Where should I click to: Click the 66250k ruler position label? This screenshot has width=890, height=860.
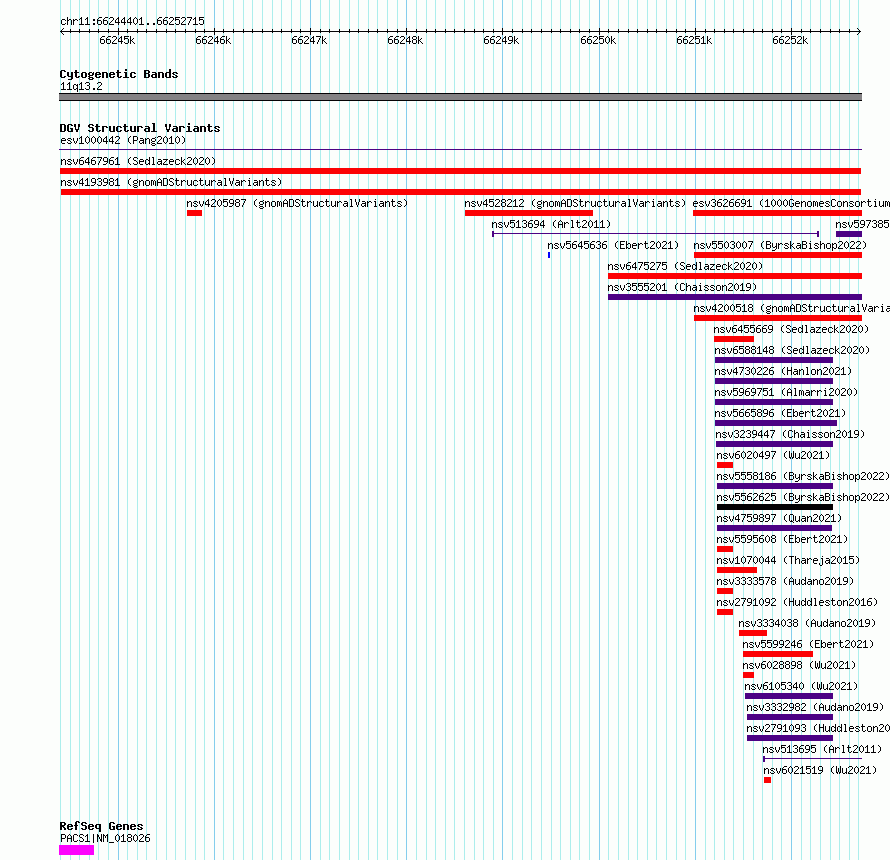598,40
